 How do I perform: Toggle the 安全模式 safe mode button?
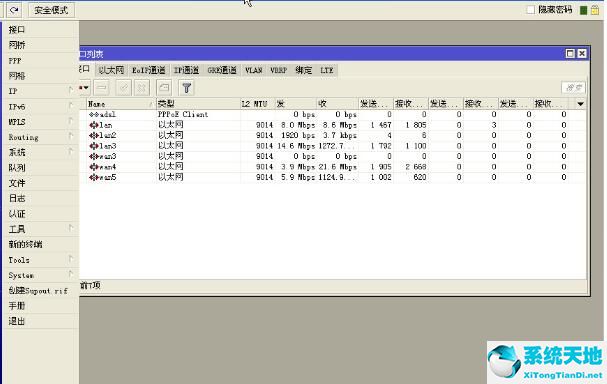pyautogui.click(x=51, y=10)
